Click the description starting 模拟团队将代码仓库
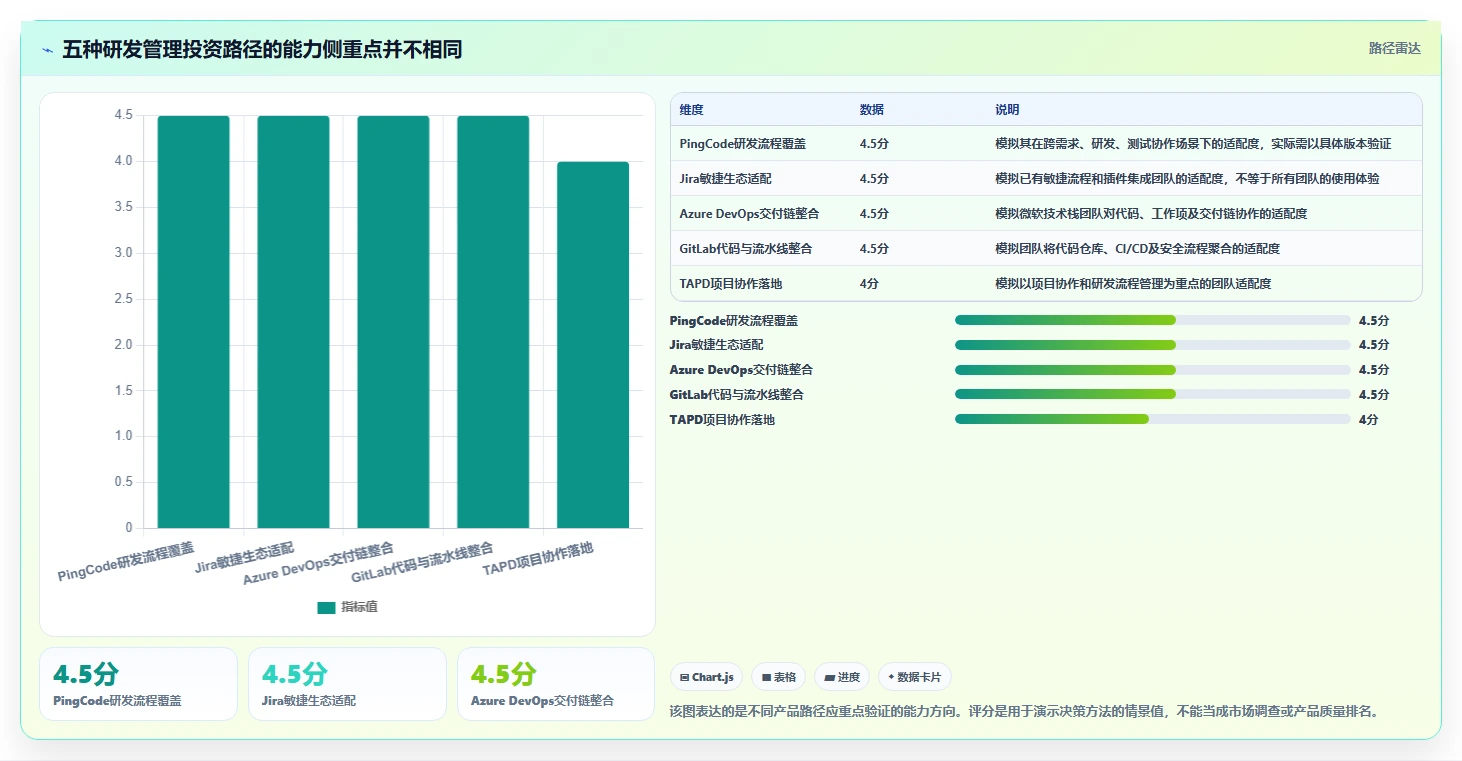This screenshot has width=1462, height=761. click(x=1137, y=249)
